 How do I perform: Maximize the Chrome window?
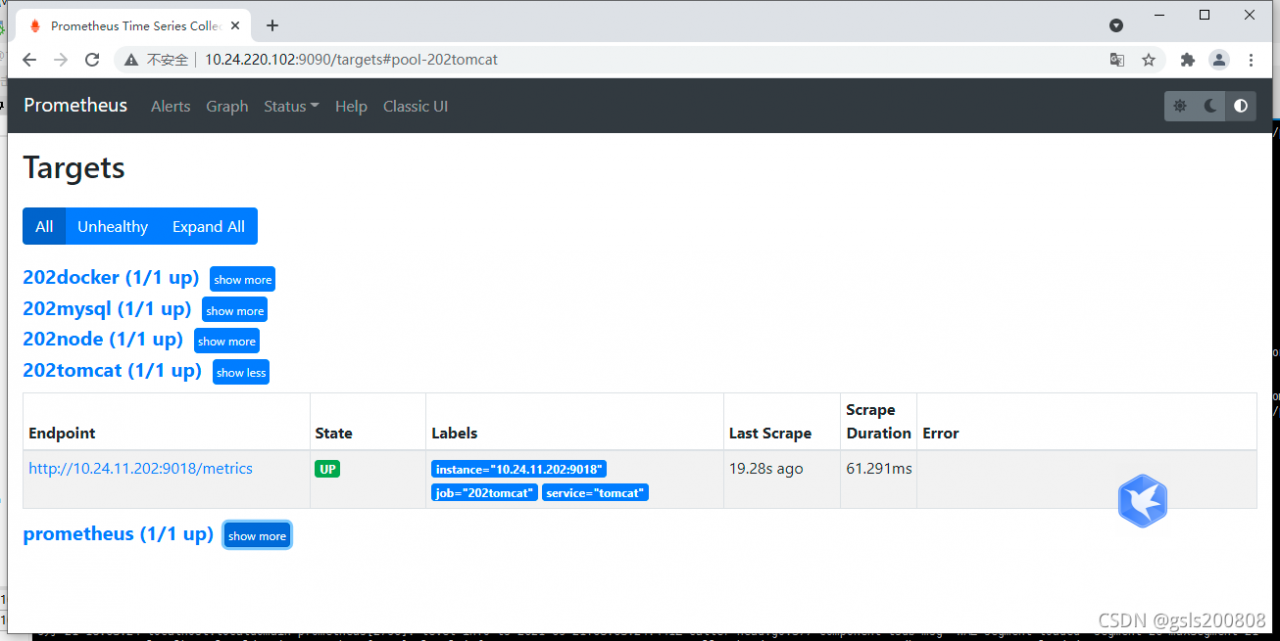pos(1205,15)
